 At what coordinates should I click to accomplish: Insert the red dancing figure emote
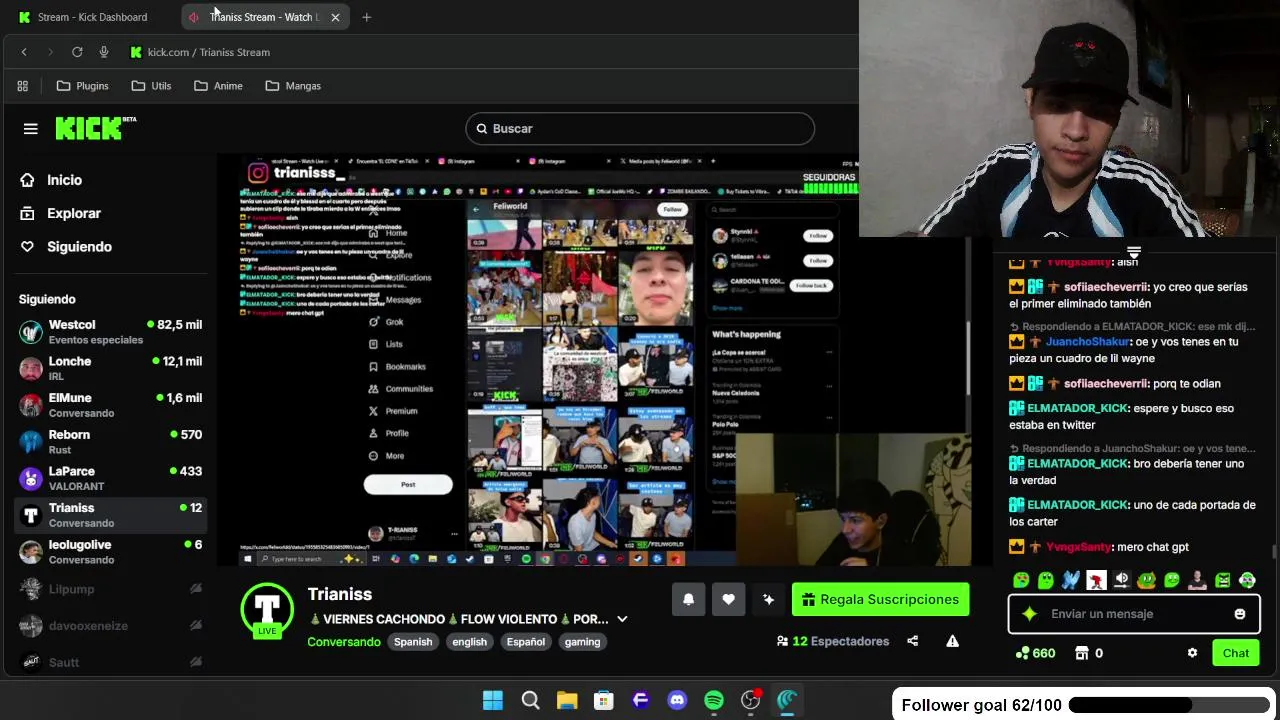(x=1096, y=580)
